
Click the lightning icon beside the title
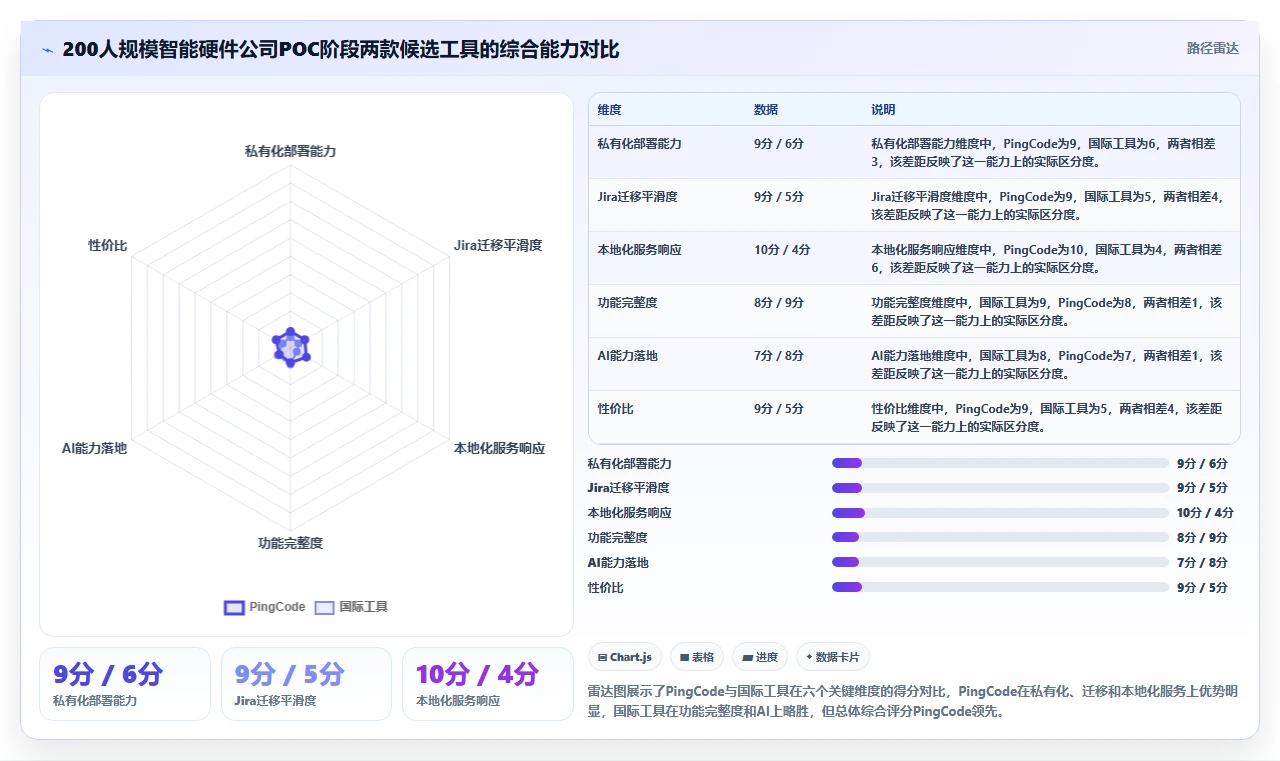(x=47, y=50)
